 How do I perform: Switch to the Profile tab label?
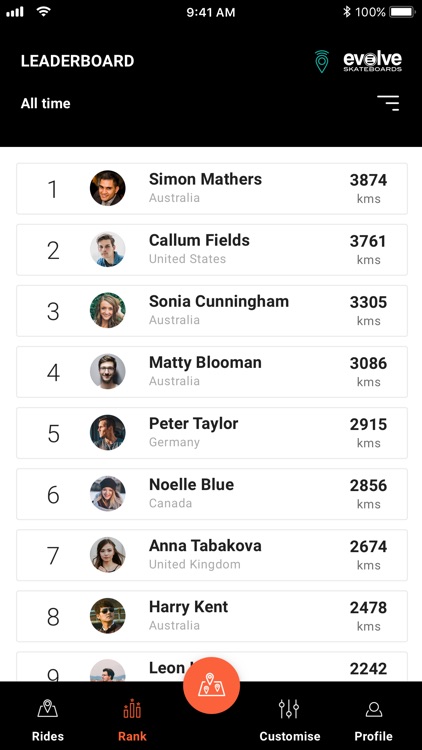(x=373, y=736)
